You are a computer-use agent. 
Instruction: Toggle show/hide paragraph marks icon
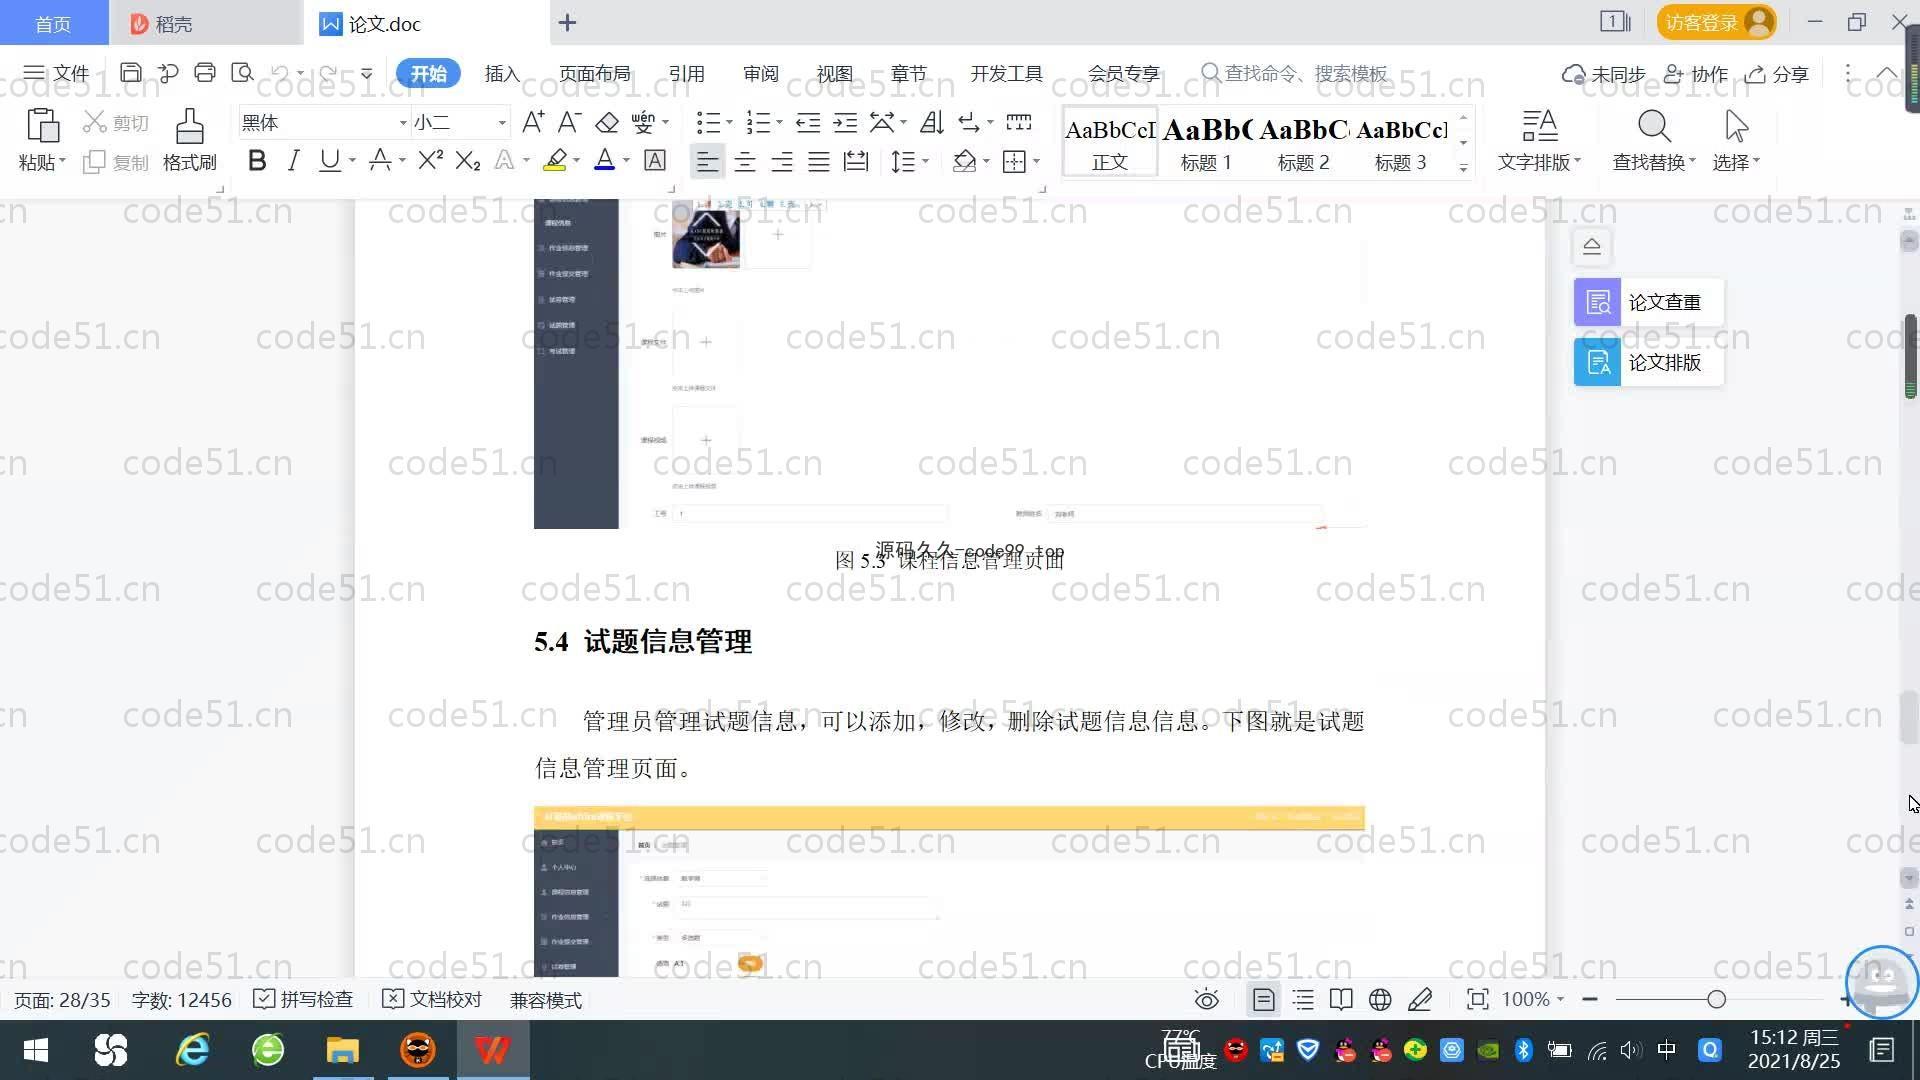pyautogui.click(x=968, y=122)
